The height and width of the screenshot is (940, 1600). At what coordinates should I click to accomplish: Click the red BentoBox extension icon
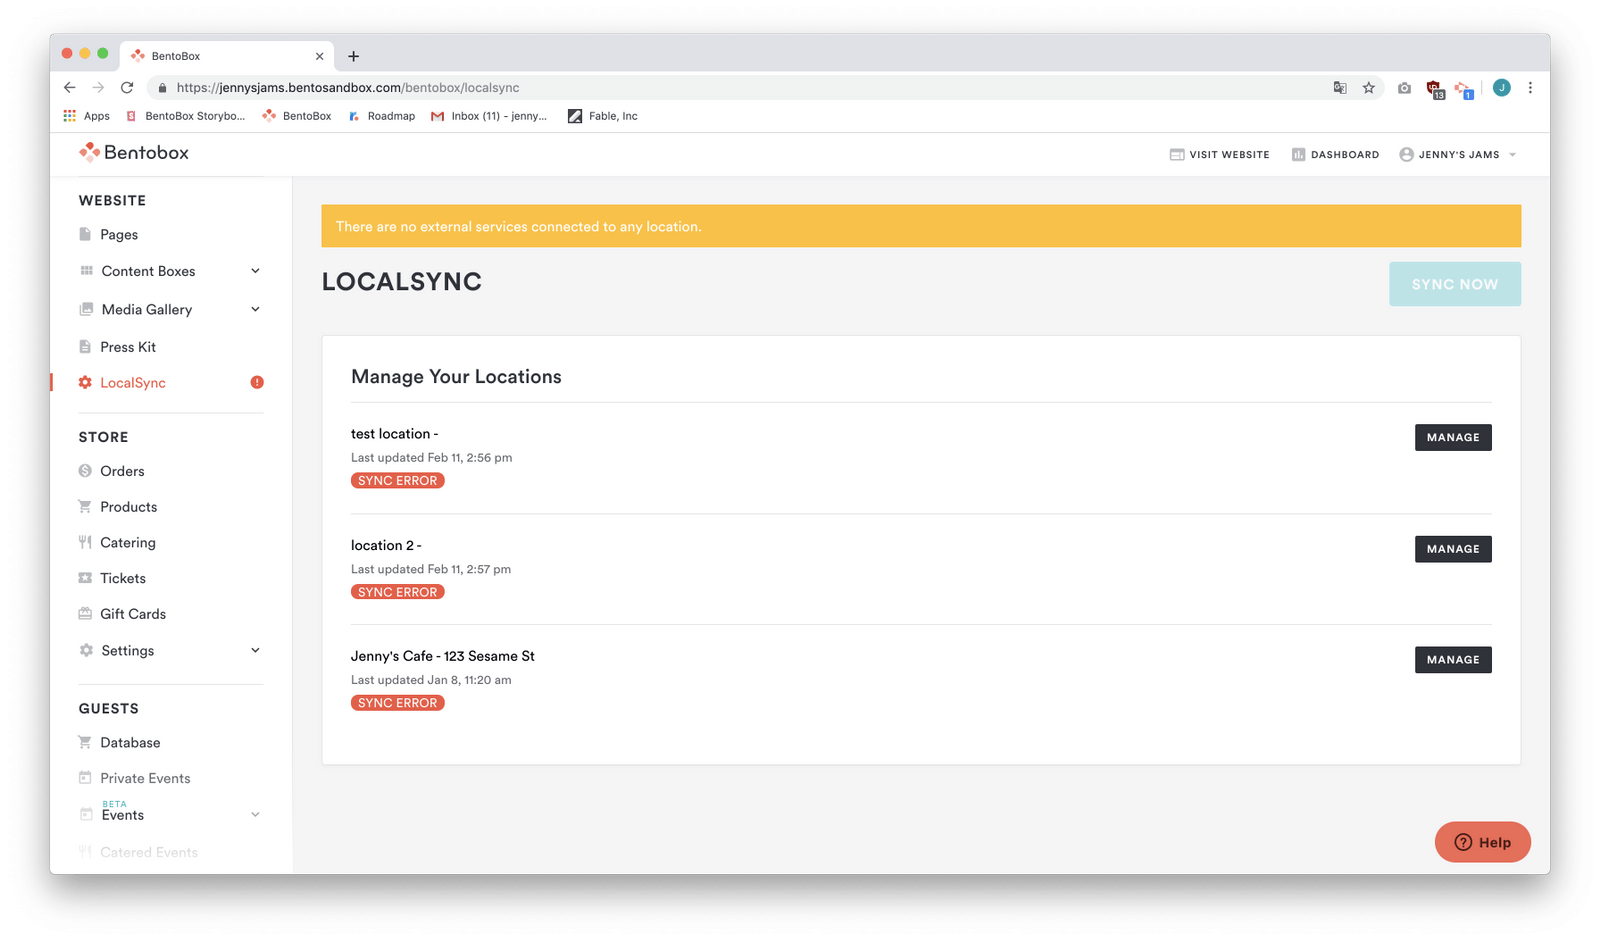[1464, 89]
